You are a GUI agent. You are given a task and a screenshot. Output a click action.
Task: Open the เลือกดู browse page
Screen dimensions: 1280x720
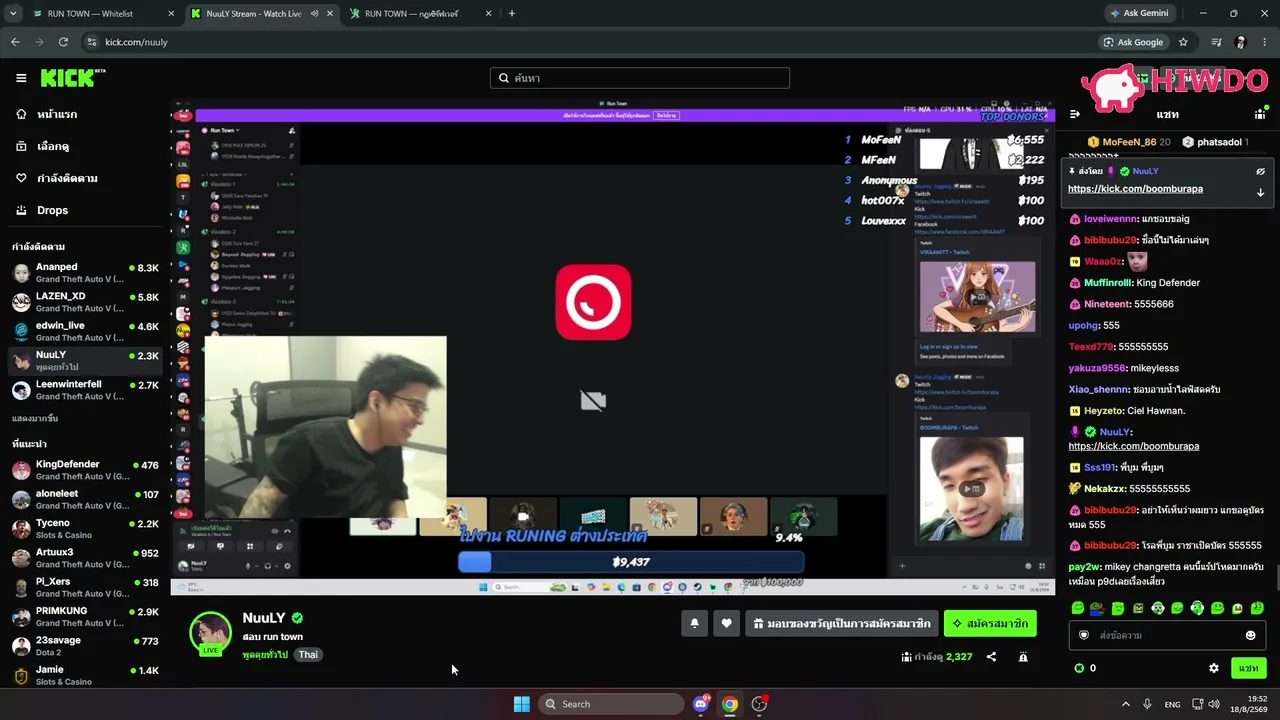click(x=52, y=146)
